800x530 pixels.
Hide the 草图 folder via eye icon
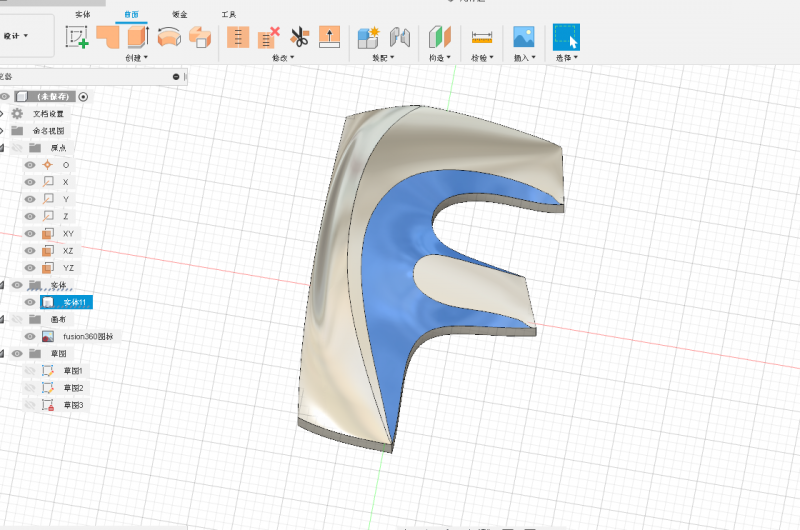click(17, 354)
